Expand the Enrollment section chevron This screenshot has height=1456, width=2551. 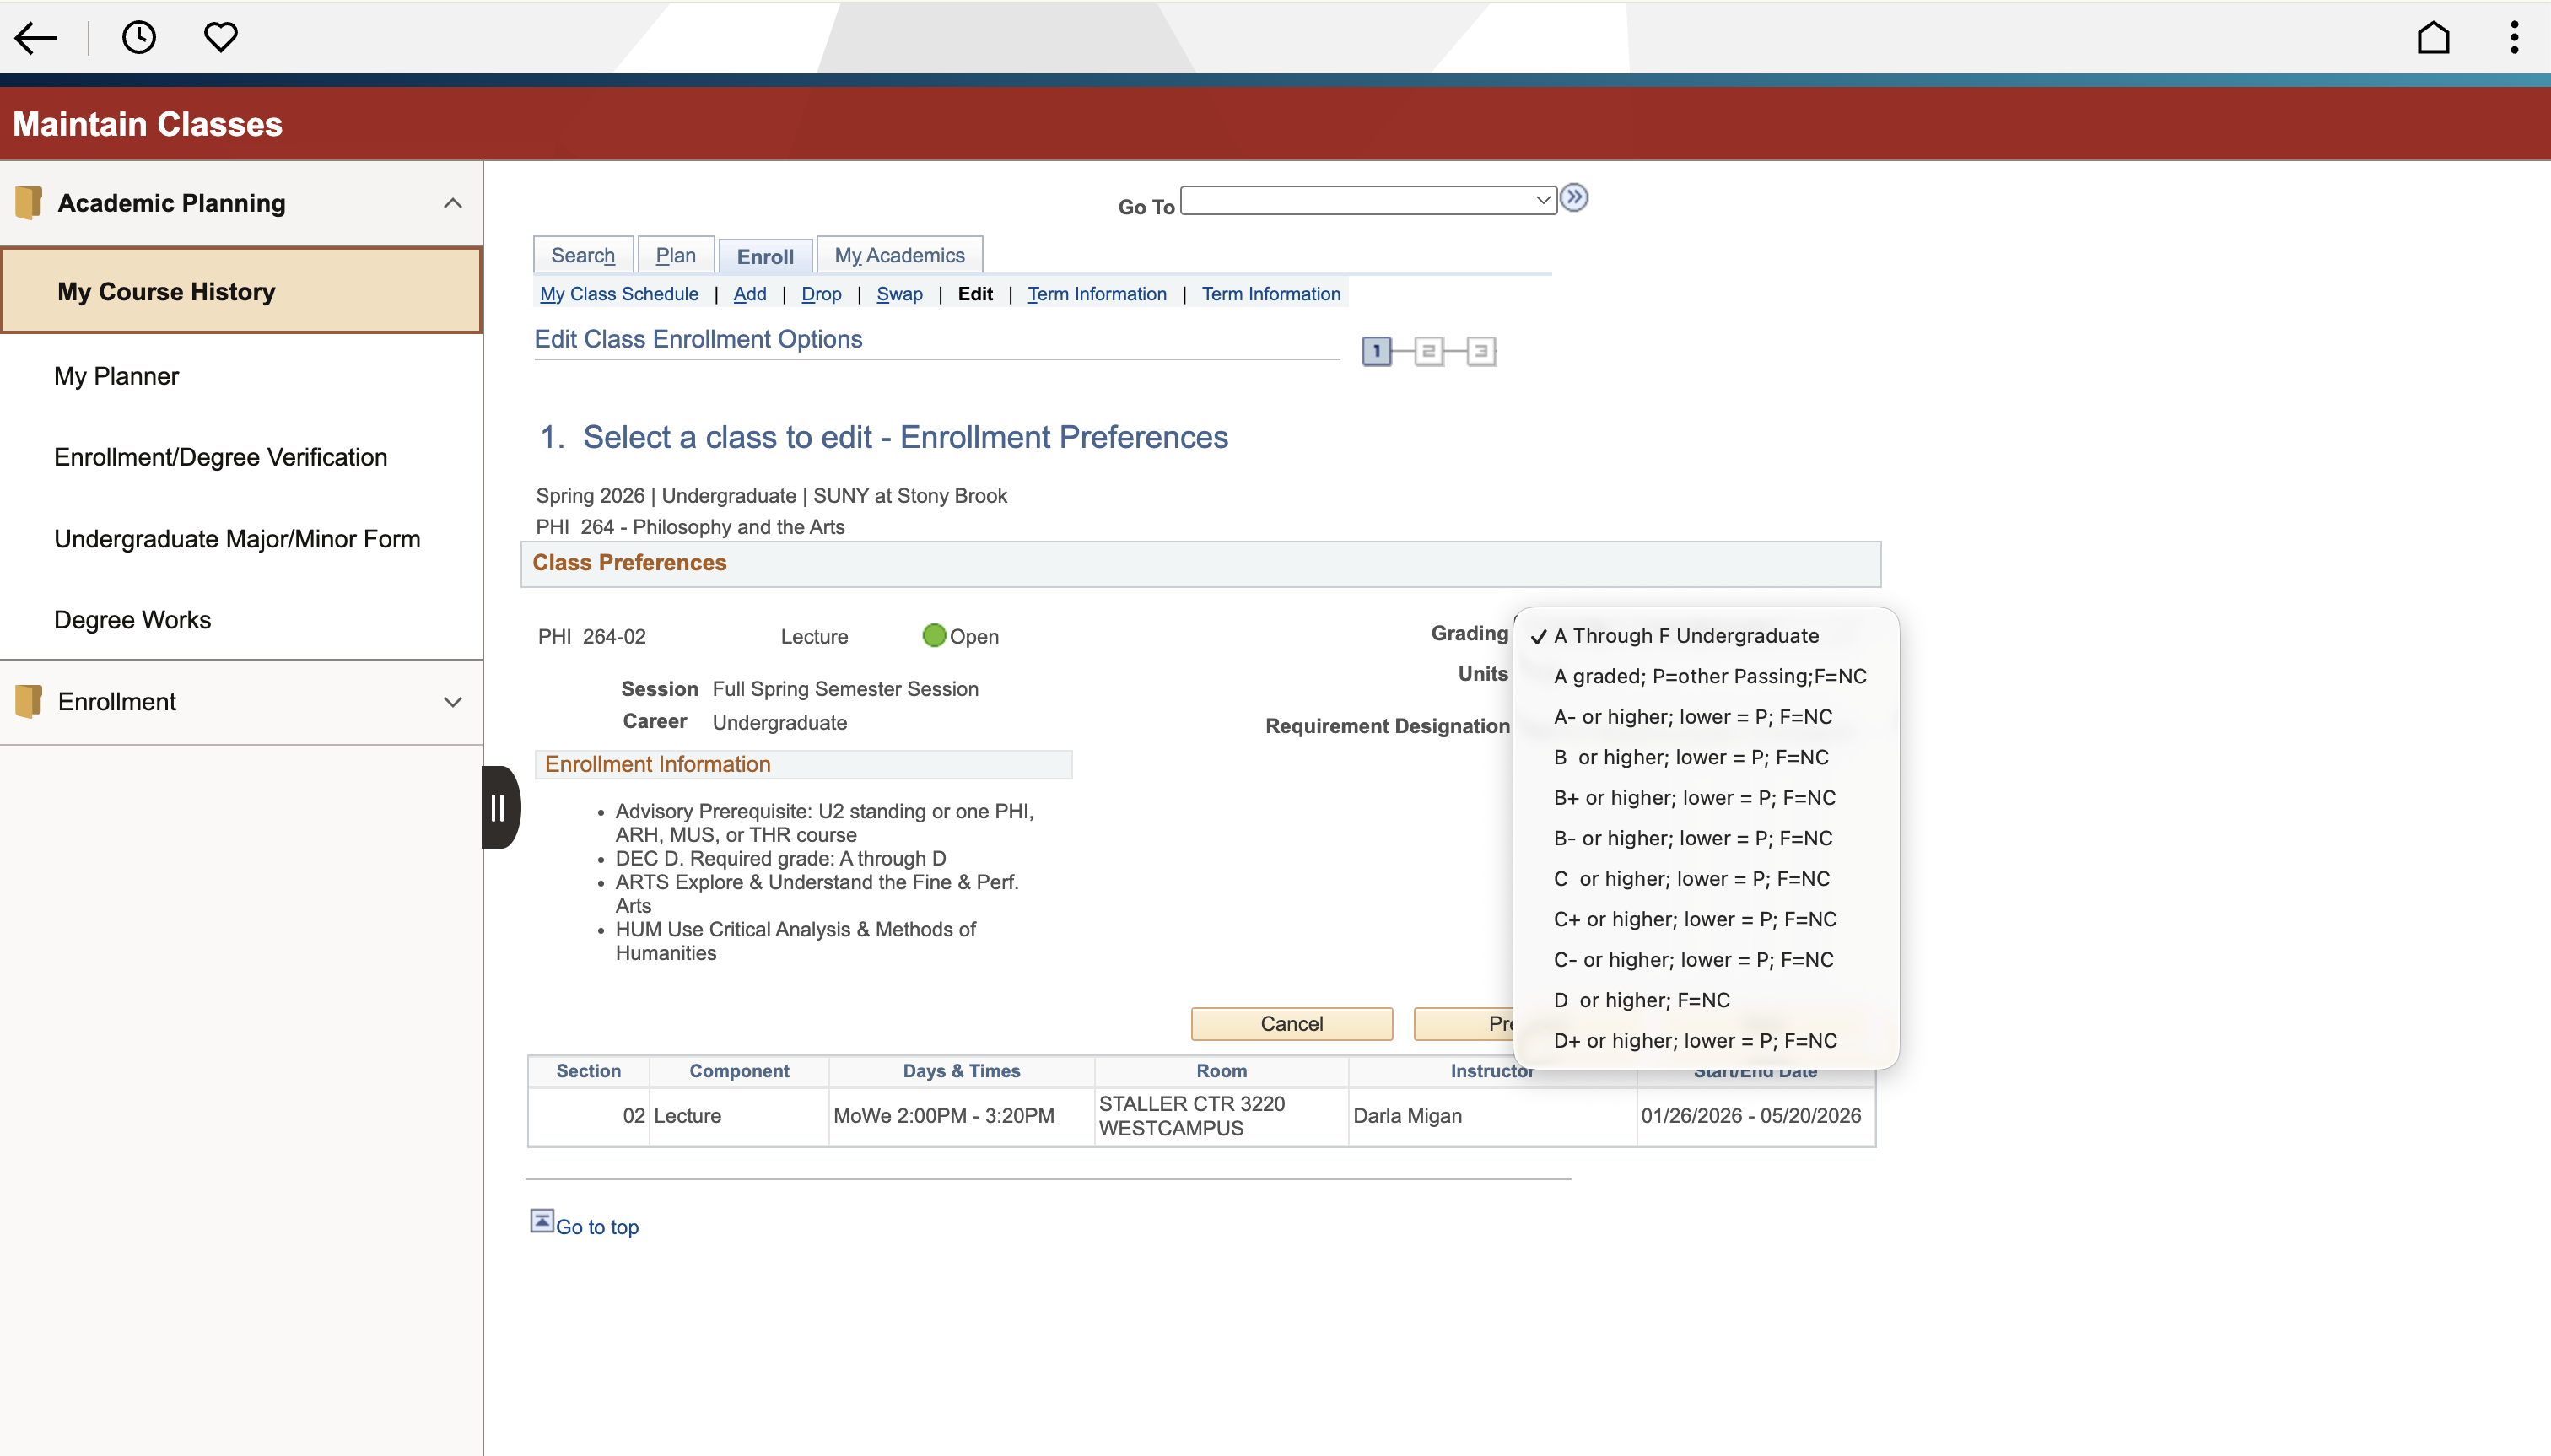coord(453,702)
